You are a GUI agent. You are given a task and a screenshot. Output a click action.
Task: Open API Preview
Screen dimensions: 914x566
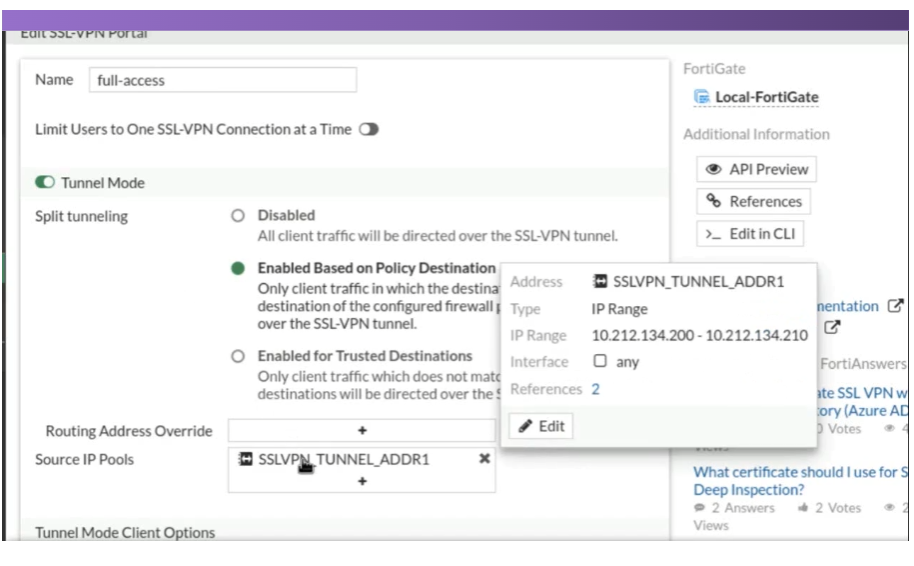756,169
